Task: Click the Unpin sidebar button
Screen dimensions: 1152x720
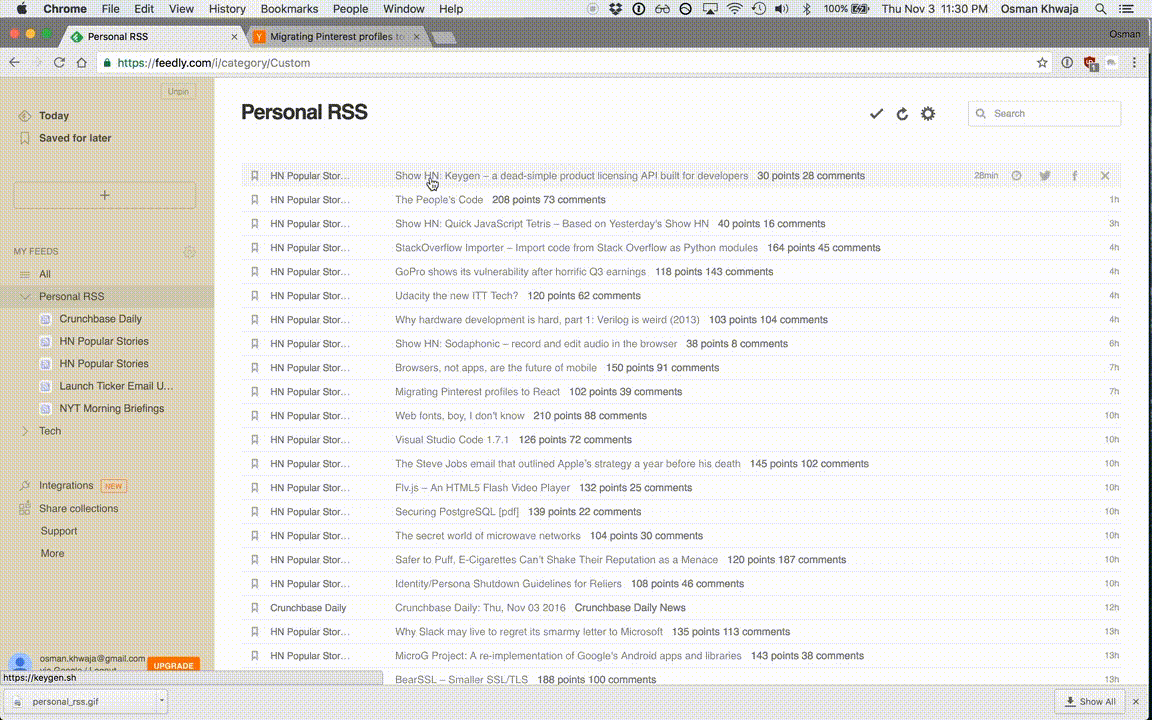Action: tap(179, 92)
